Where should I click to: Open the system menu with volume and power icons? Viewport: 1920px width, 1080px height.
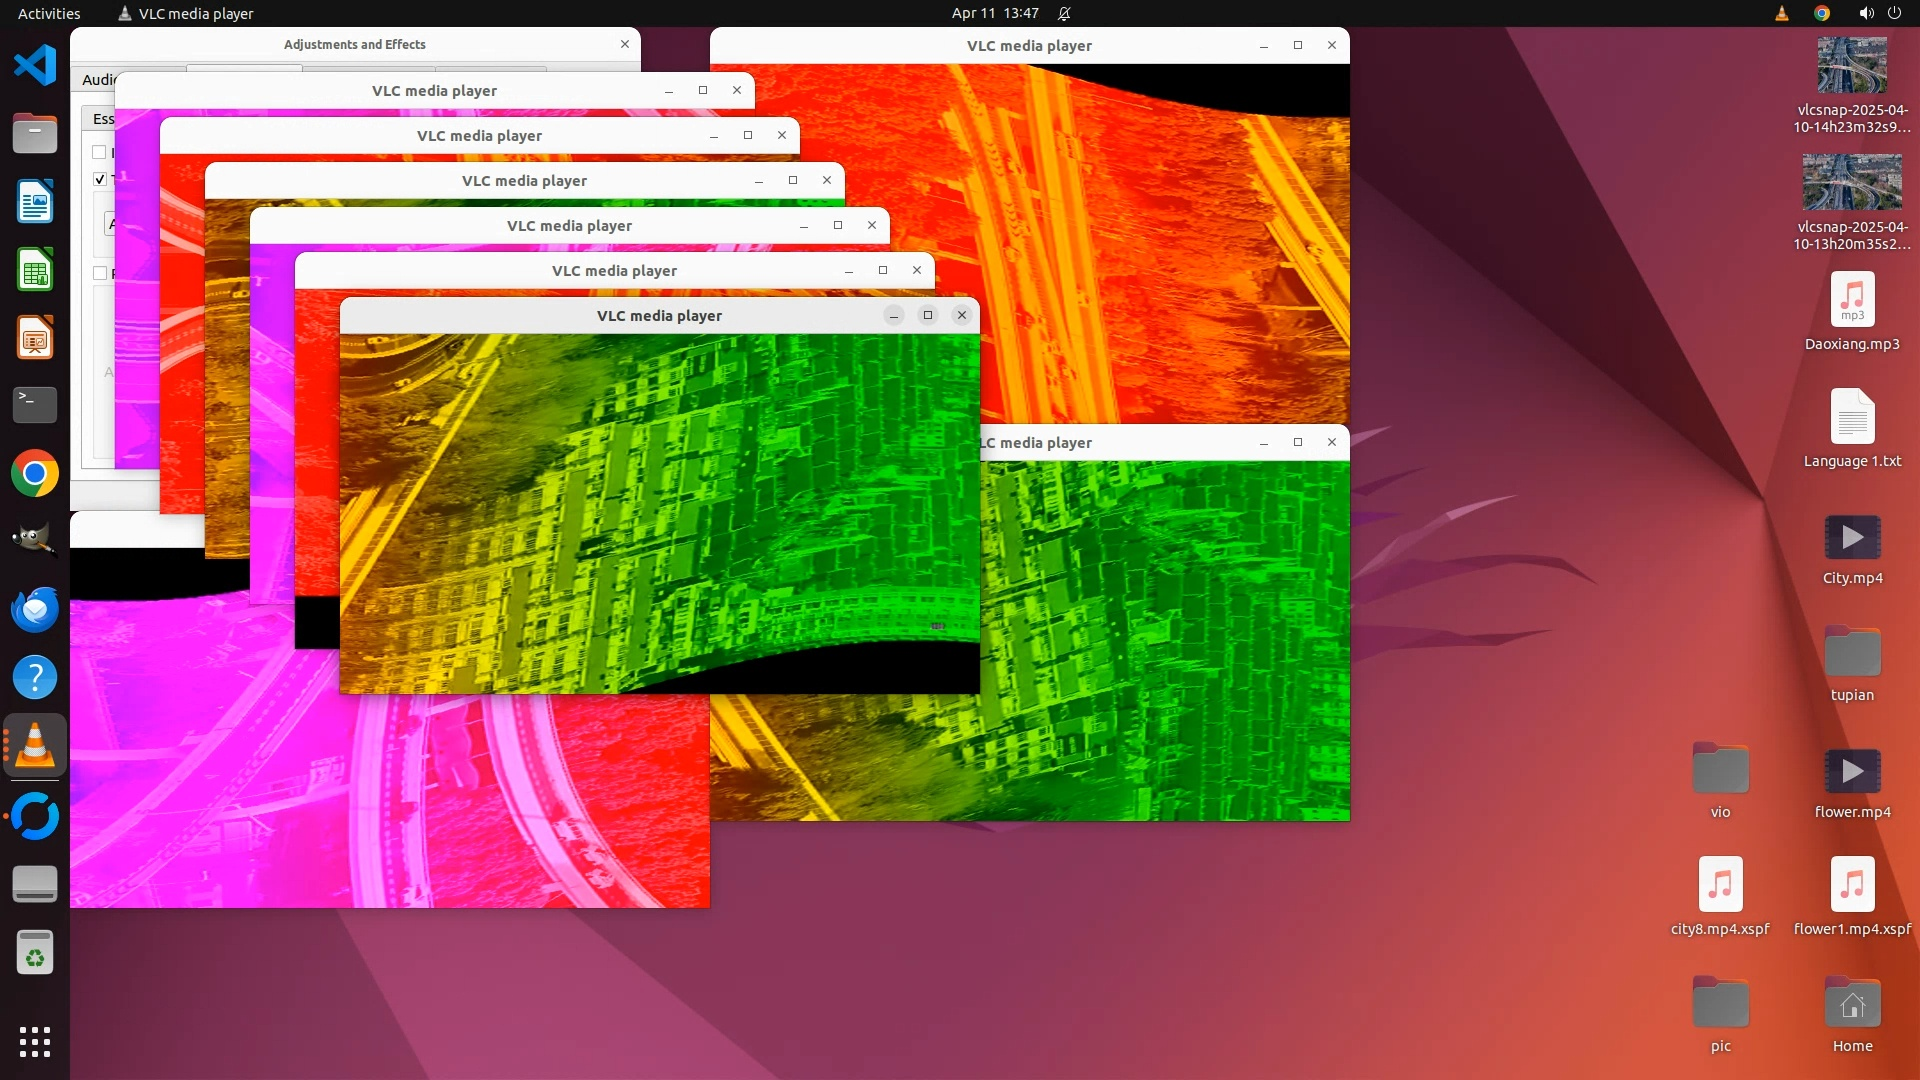pos(1879,13)
